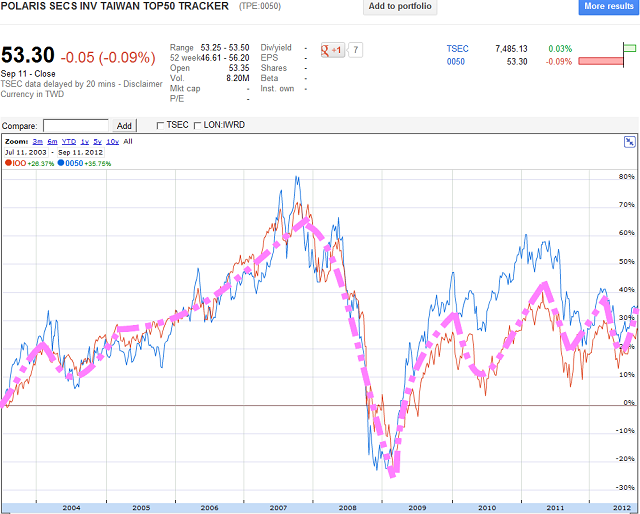Set chart zoom to 3m
Viewport: 640px width, 514px height.
coord(38,142)
